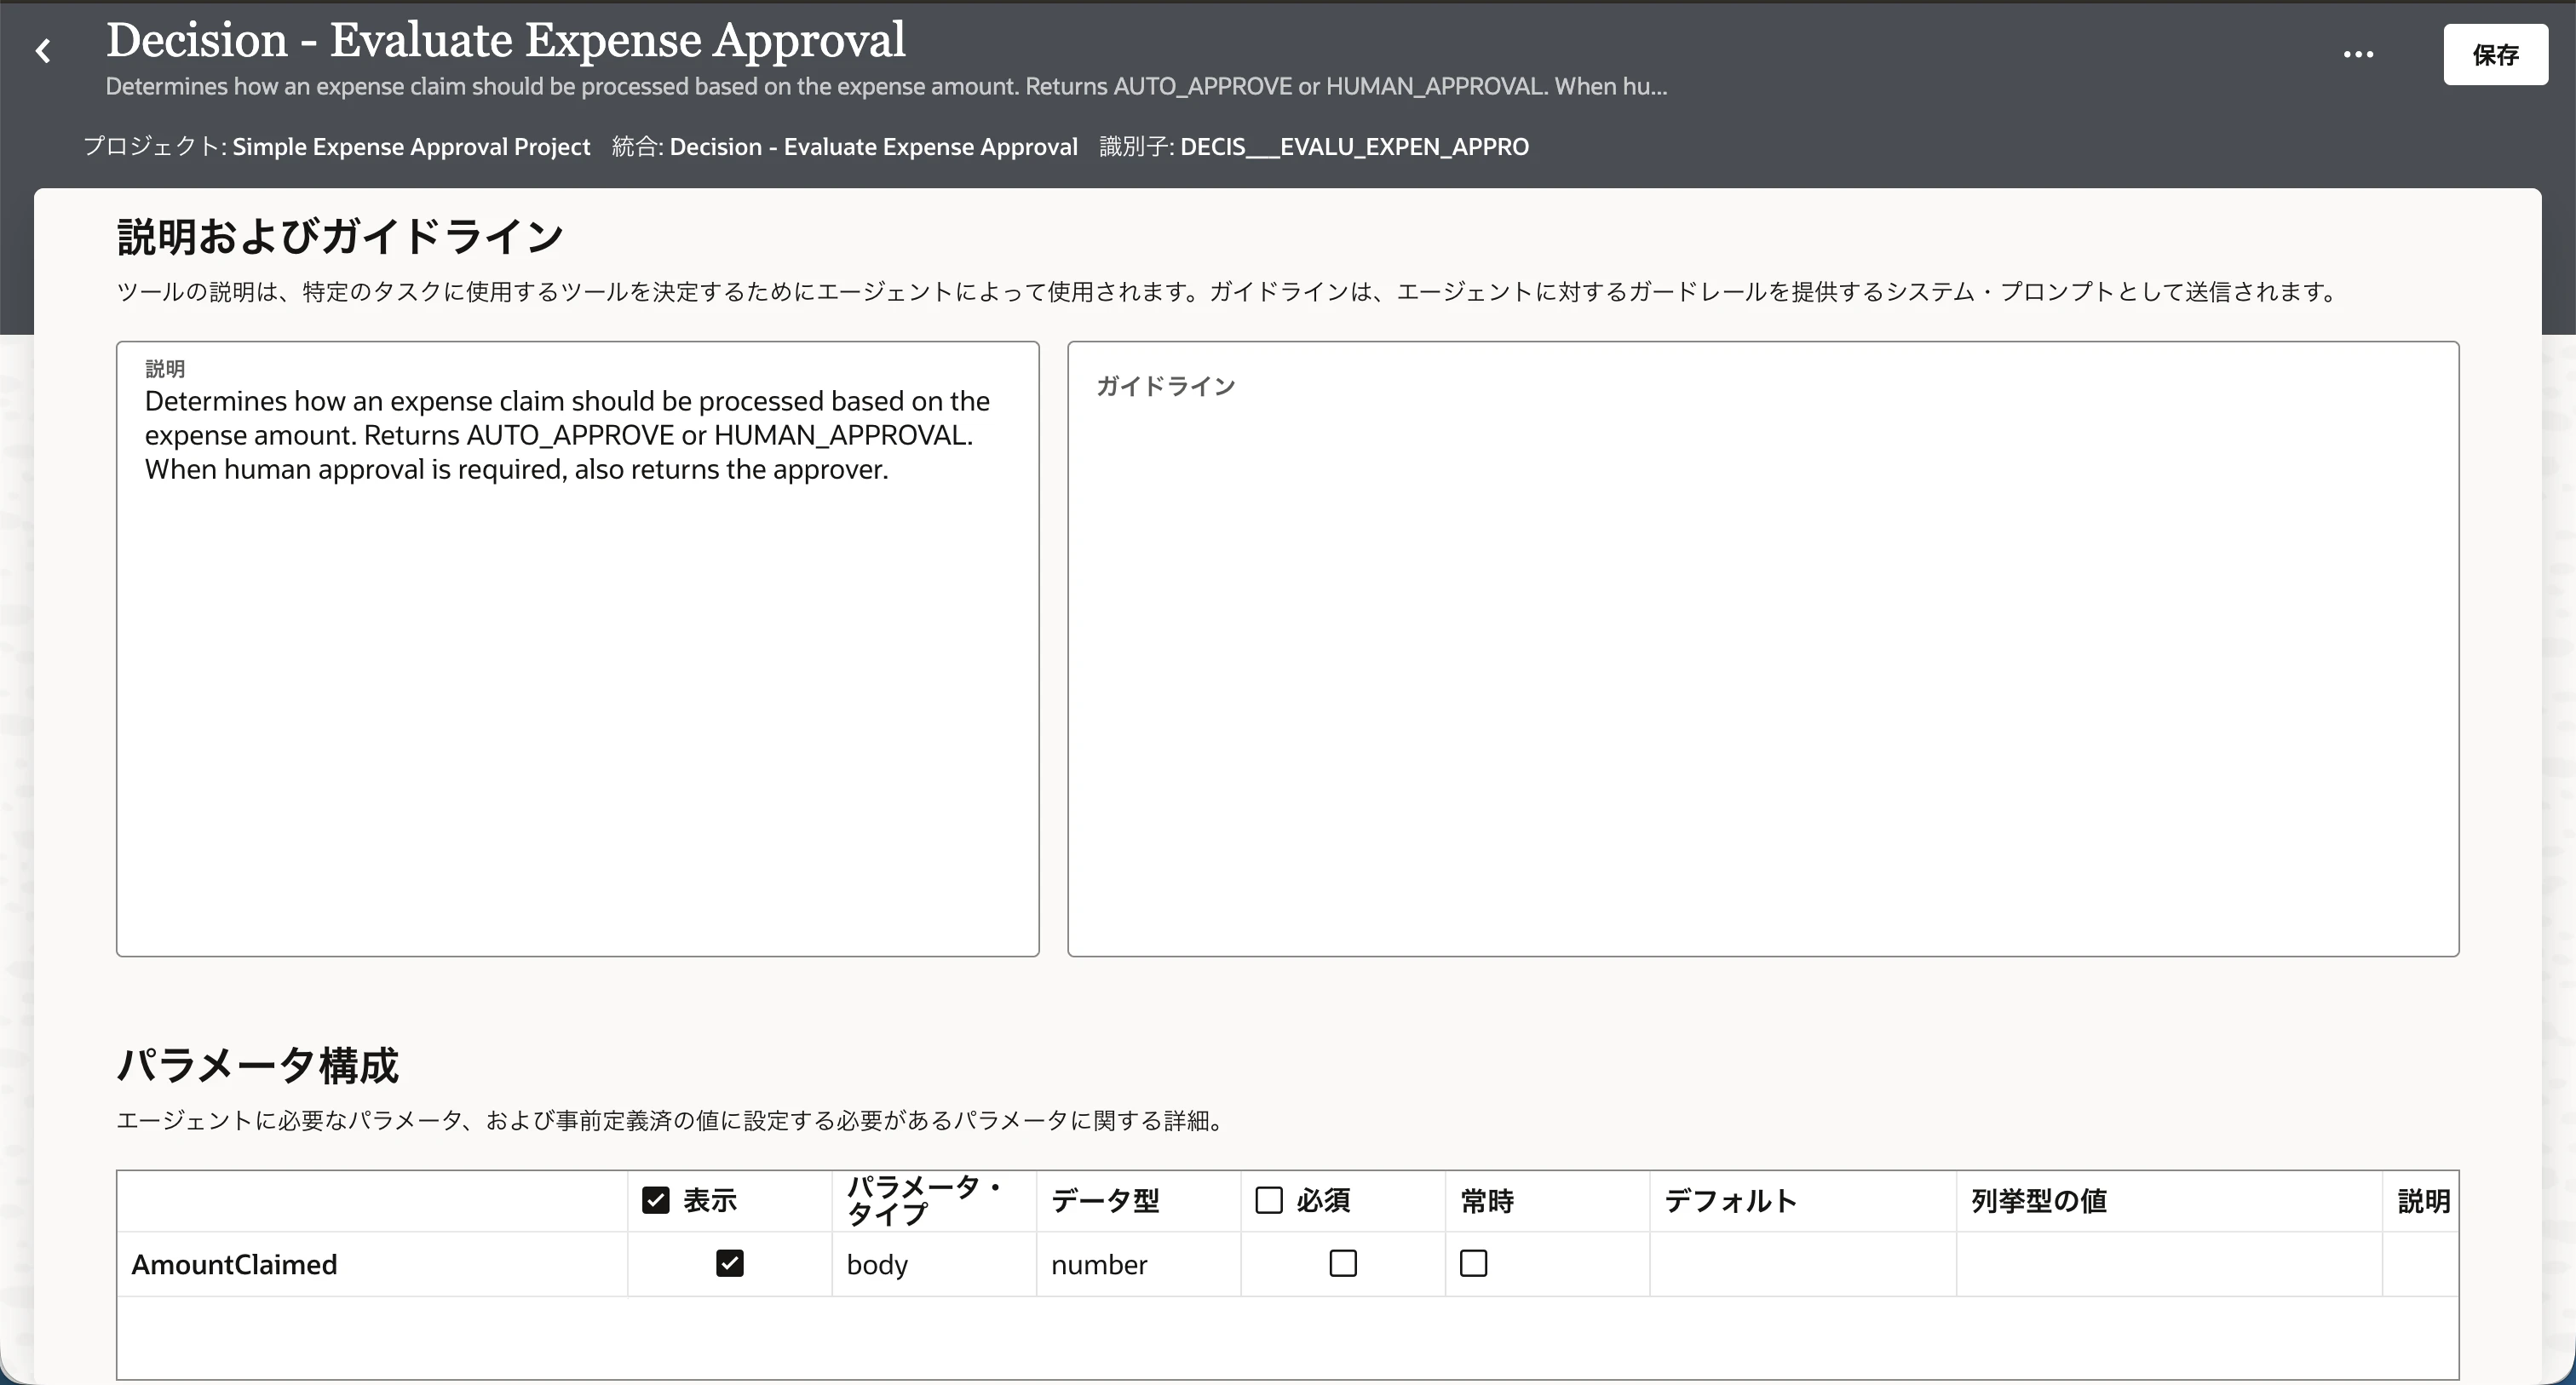The image size is (2576, 1385).
Task: Click into the empty ガイドライン text area
Action: 1763,649
